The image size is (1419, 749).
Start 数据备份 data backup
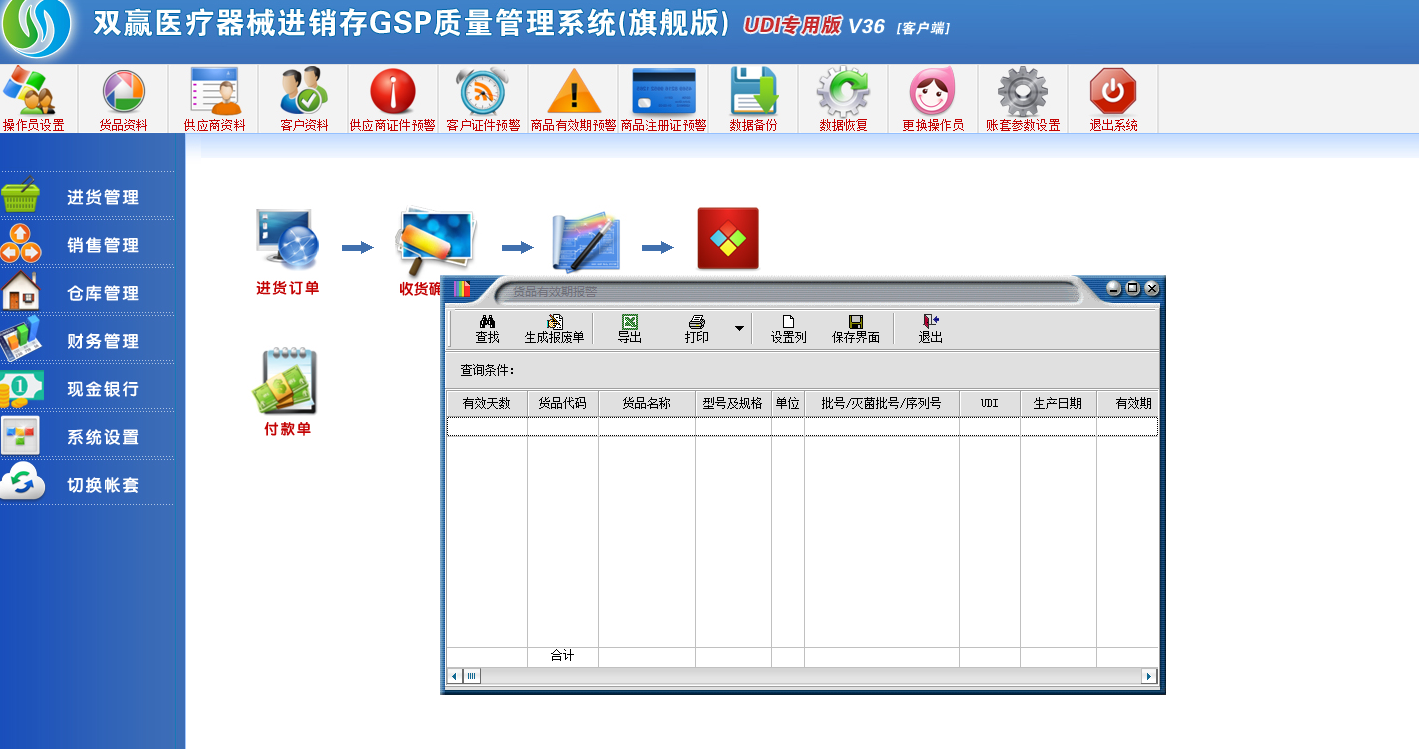752,98
